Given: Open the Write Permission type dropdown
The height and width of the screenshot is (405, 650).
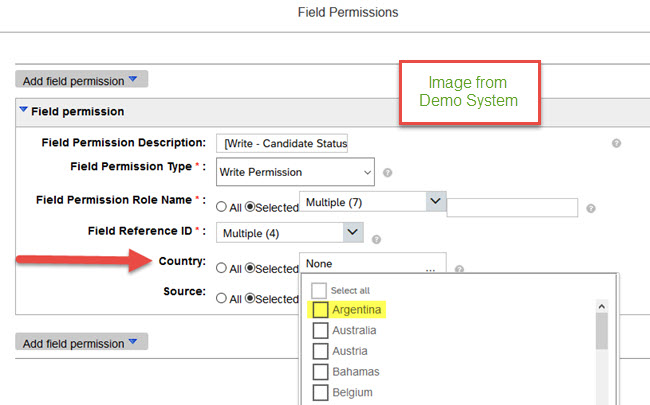Looking at the screenshot, I should tap(295, 172).
